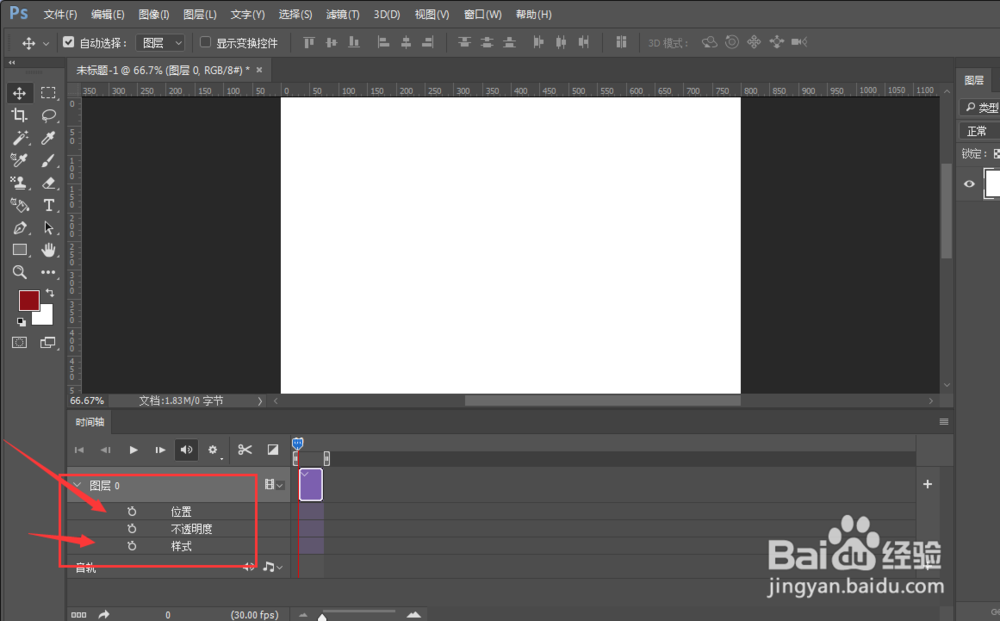Convert to frame animation button
Image resolution: width=1000 pixels, height=621 pixels.
tap(79, 615)
